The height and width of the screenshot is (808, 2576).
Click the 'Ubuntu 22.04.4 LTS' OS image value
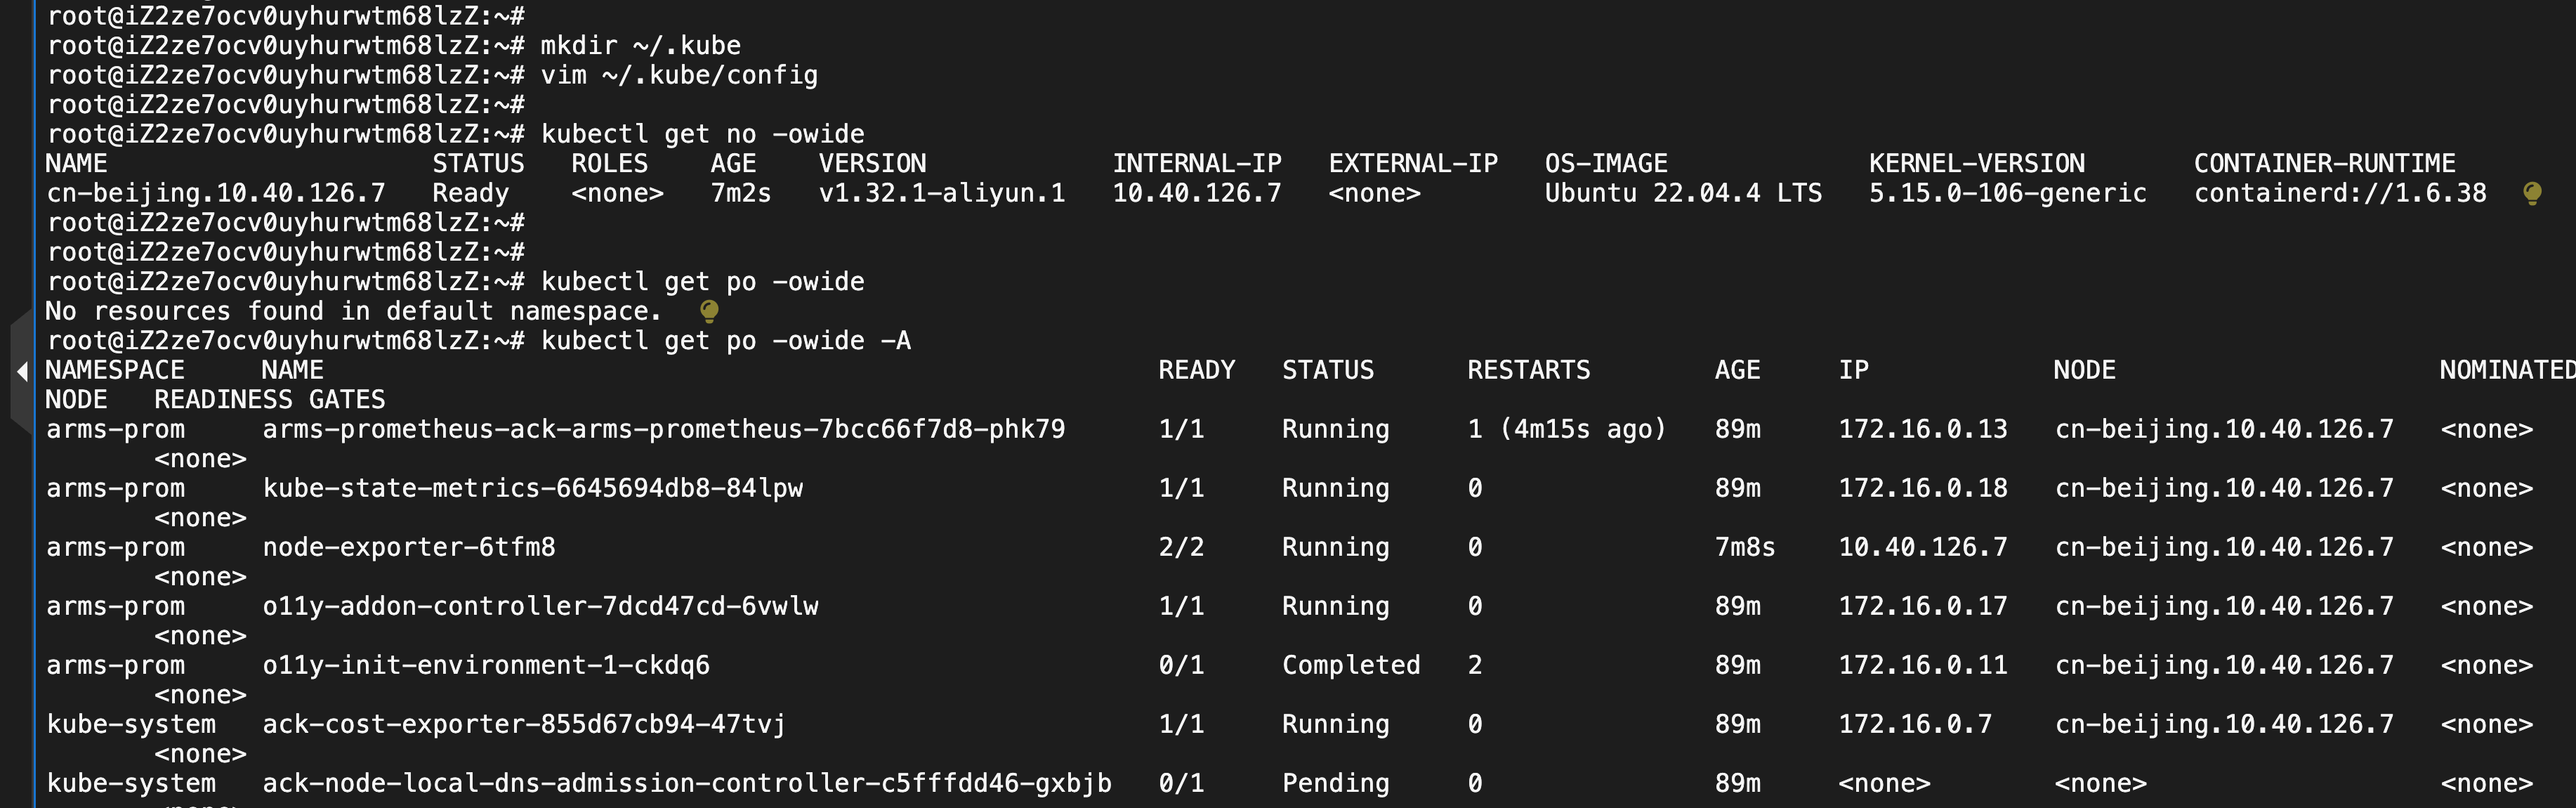[1682, 193]
